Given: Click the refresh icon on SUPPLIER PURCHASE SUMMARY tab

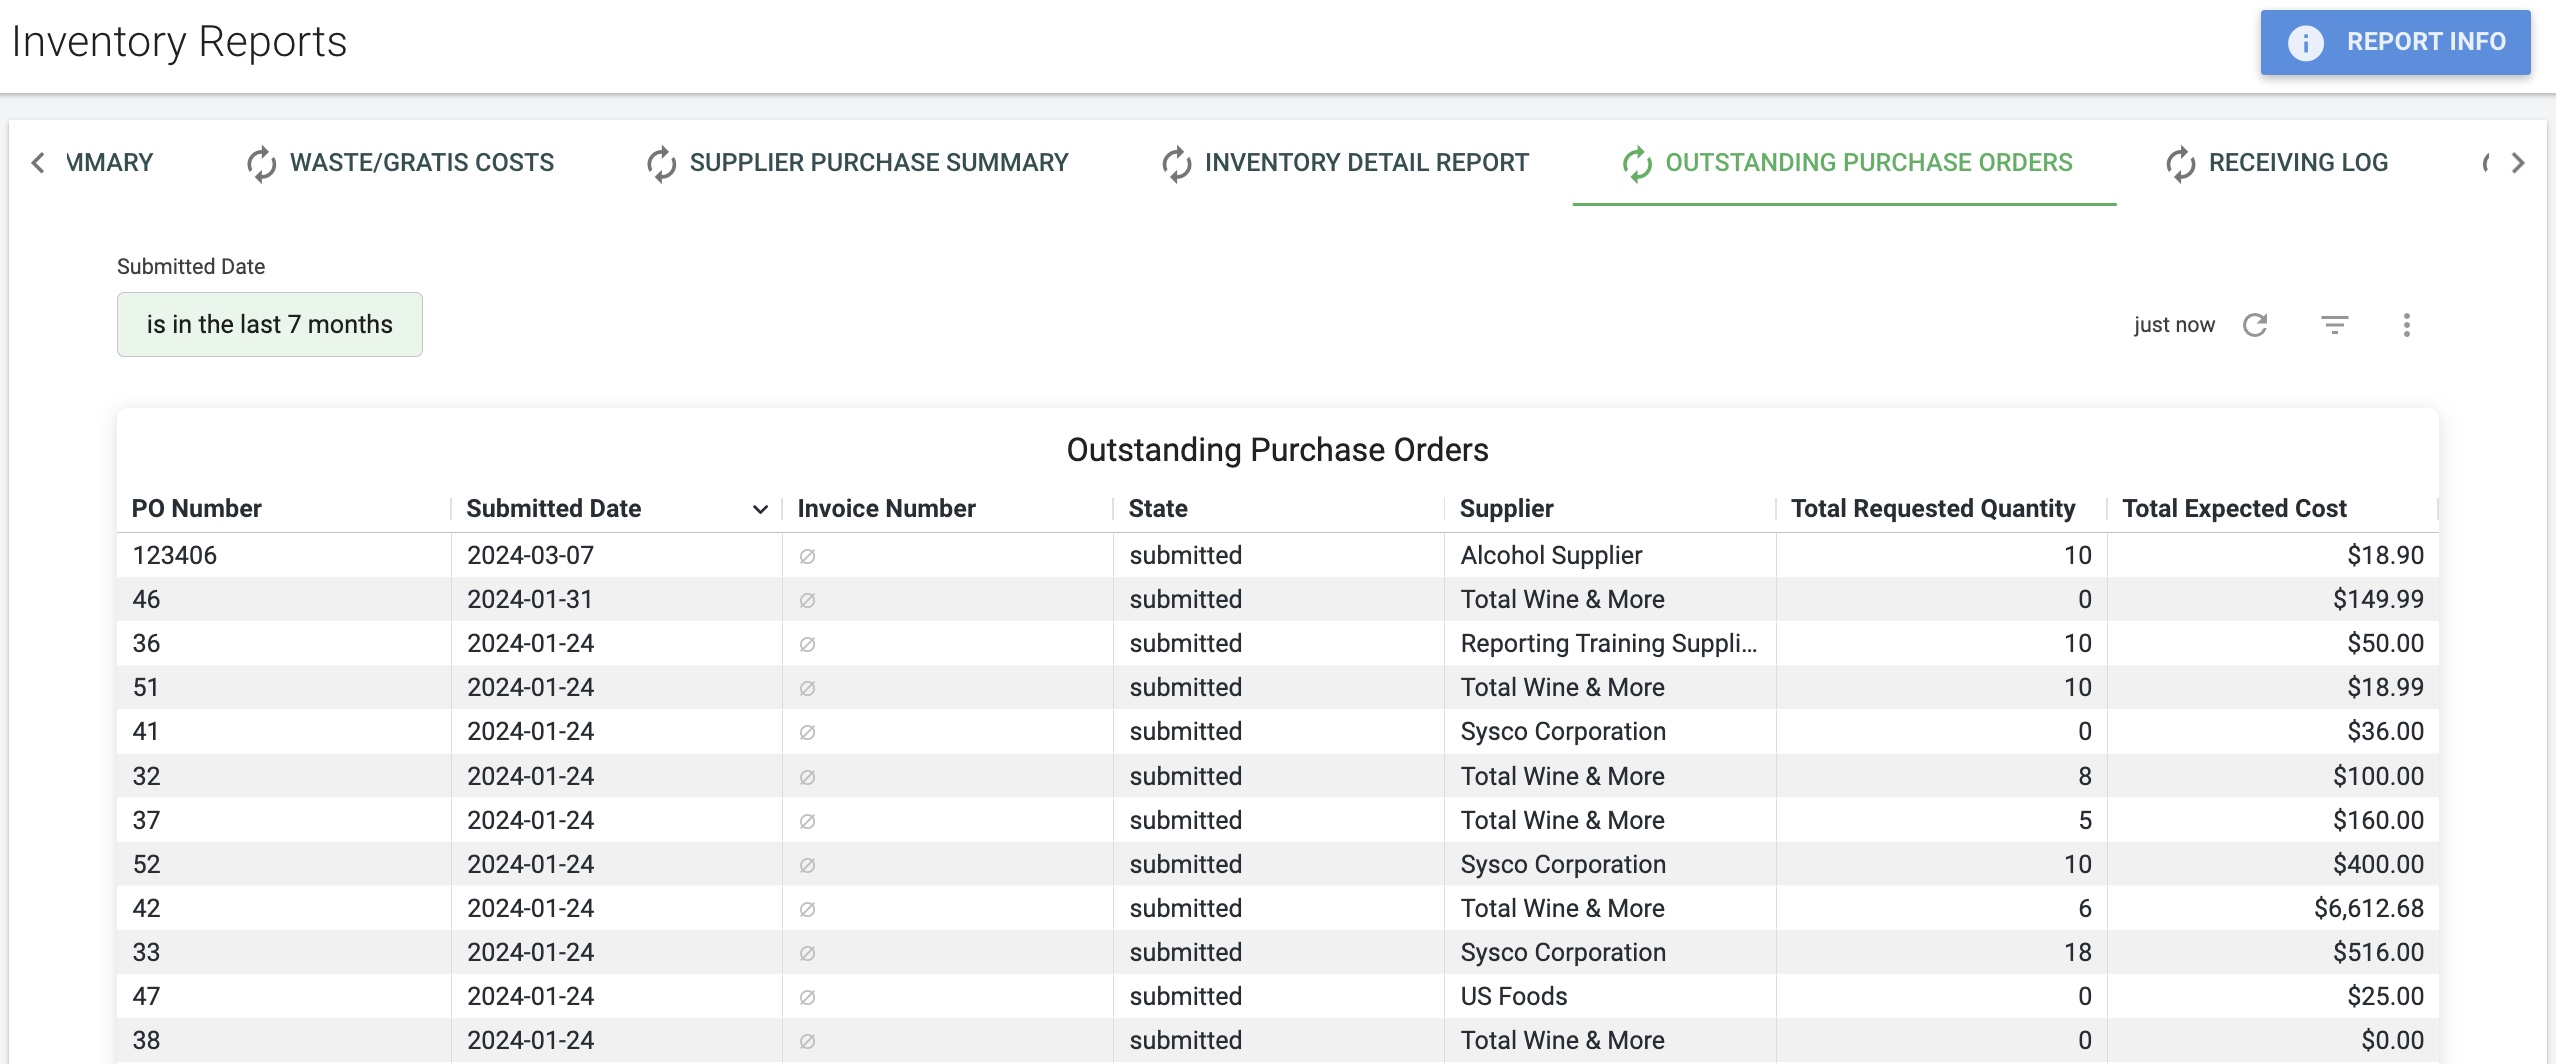Looking at the screenshot, I should [x=661, y=163].
